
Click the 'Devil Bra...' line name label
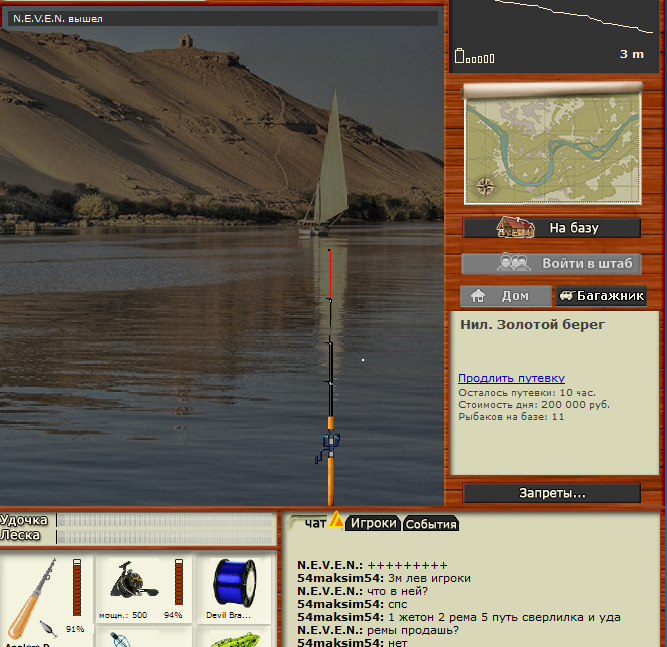pos(228,615)
